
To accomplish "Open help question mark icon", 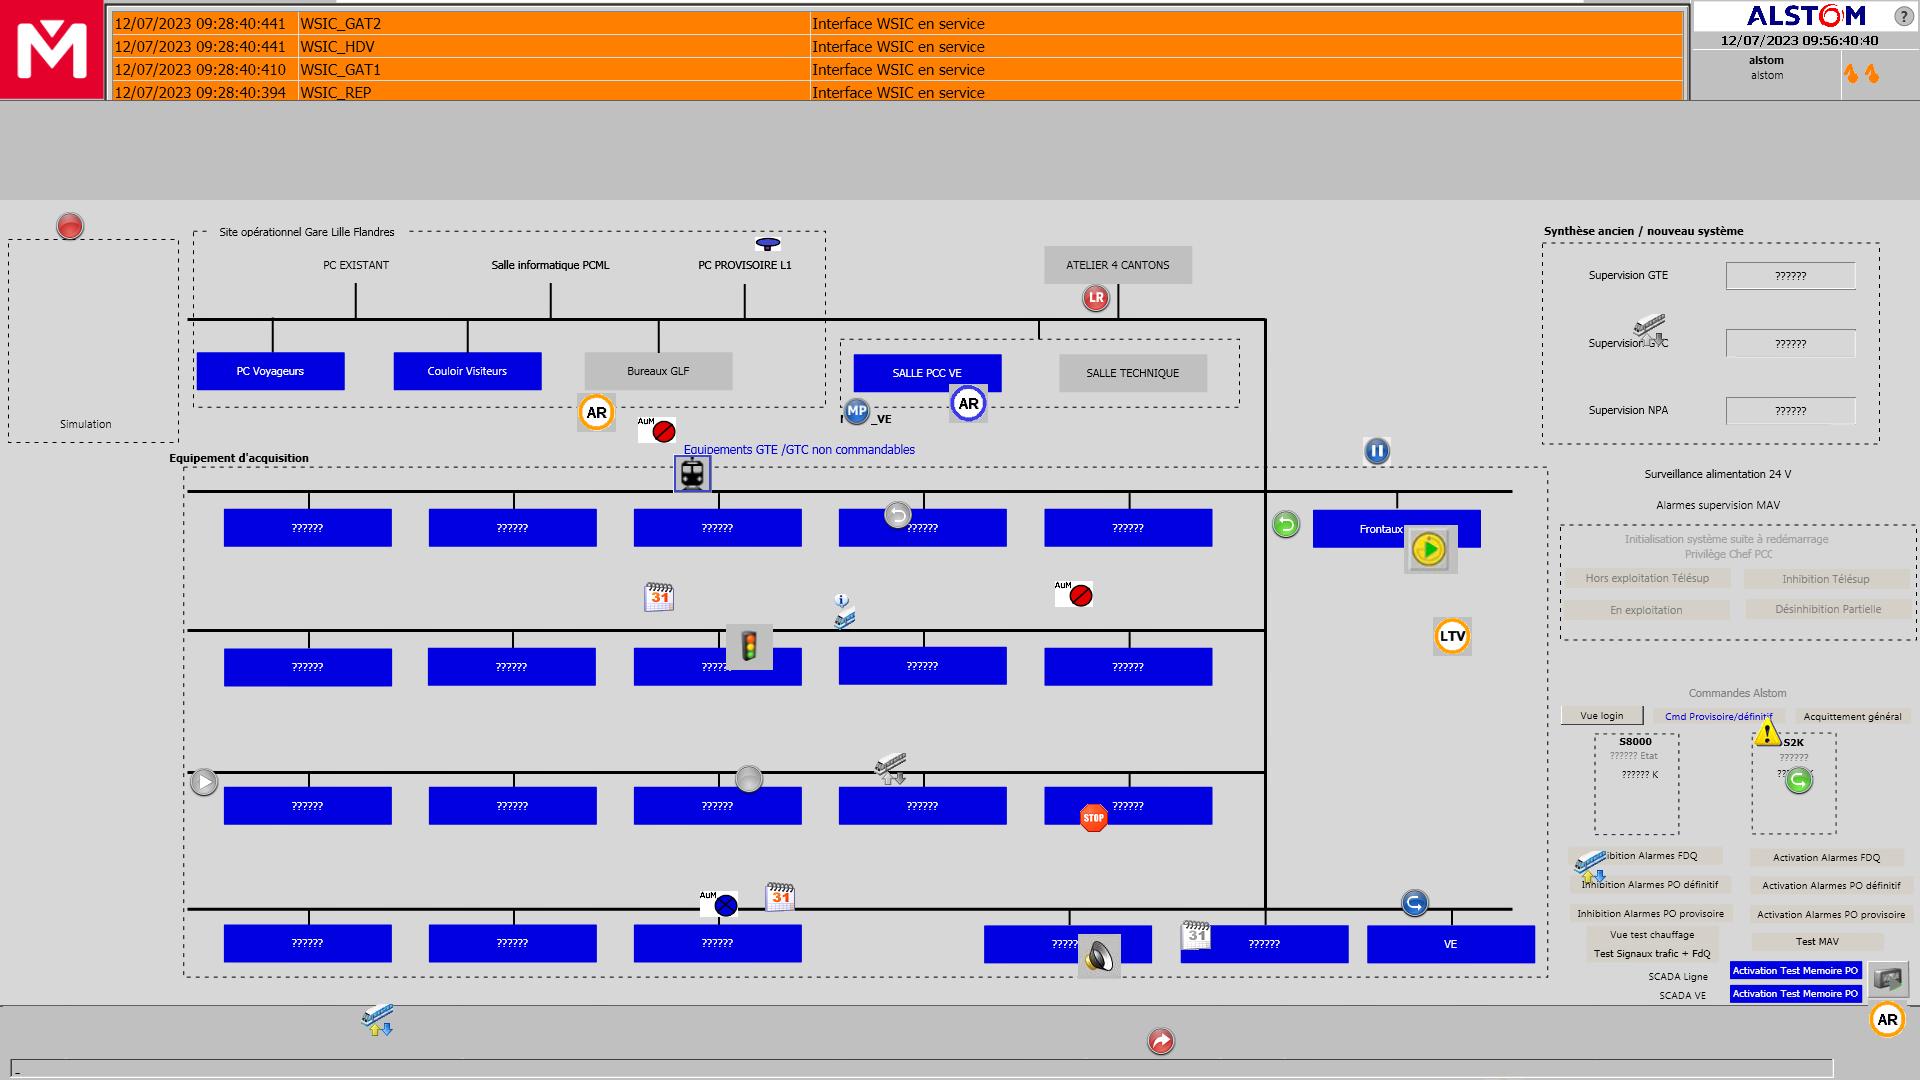I will tap(1903, 17).
